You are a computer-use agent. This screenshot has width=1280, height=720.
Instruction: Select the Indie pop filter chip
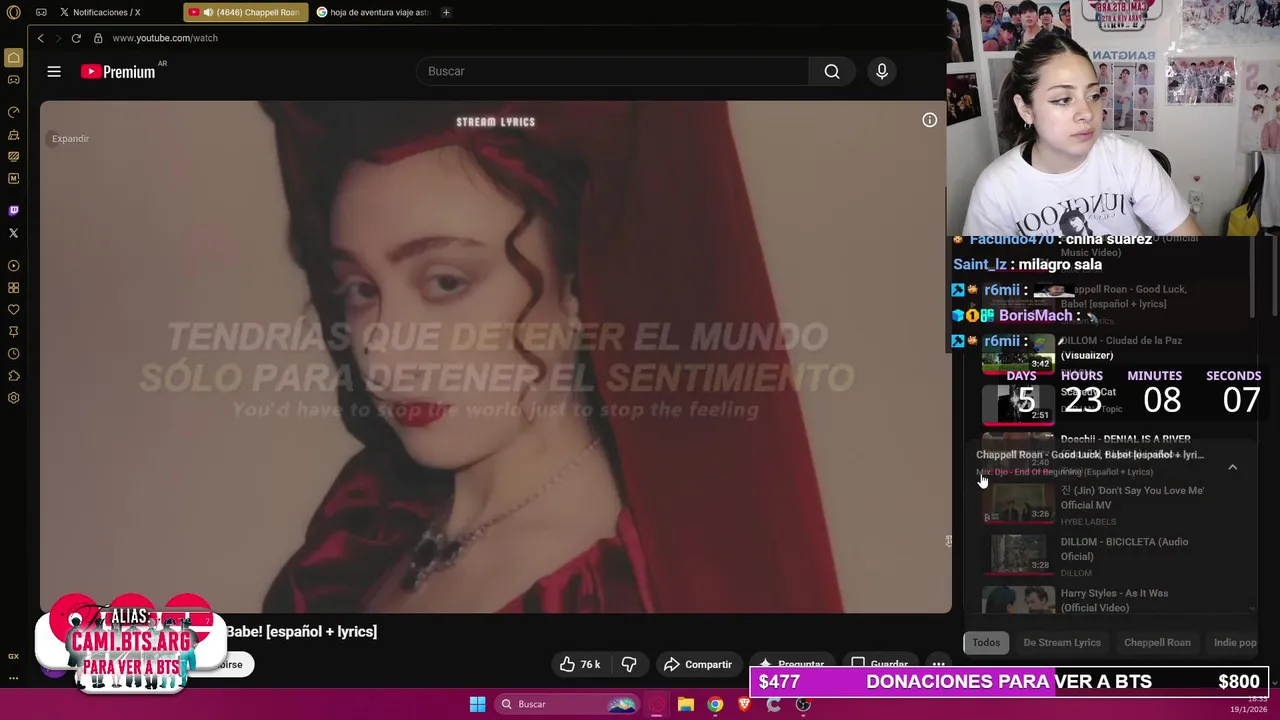pyautogui.click(x=1235, y=643)
